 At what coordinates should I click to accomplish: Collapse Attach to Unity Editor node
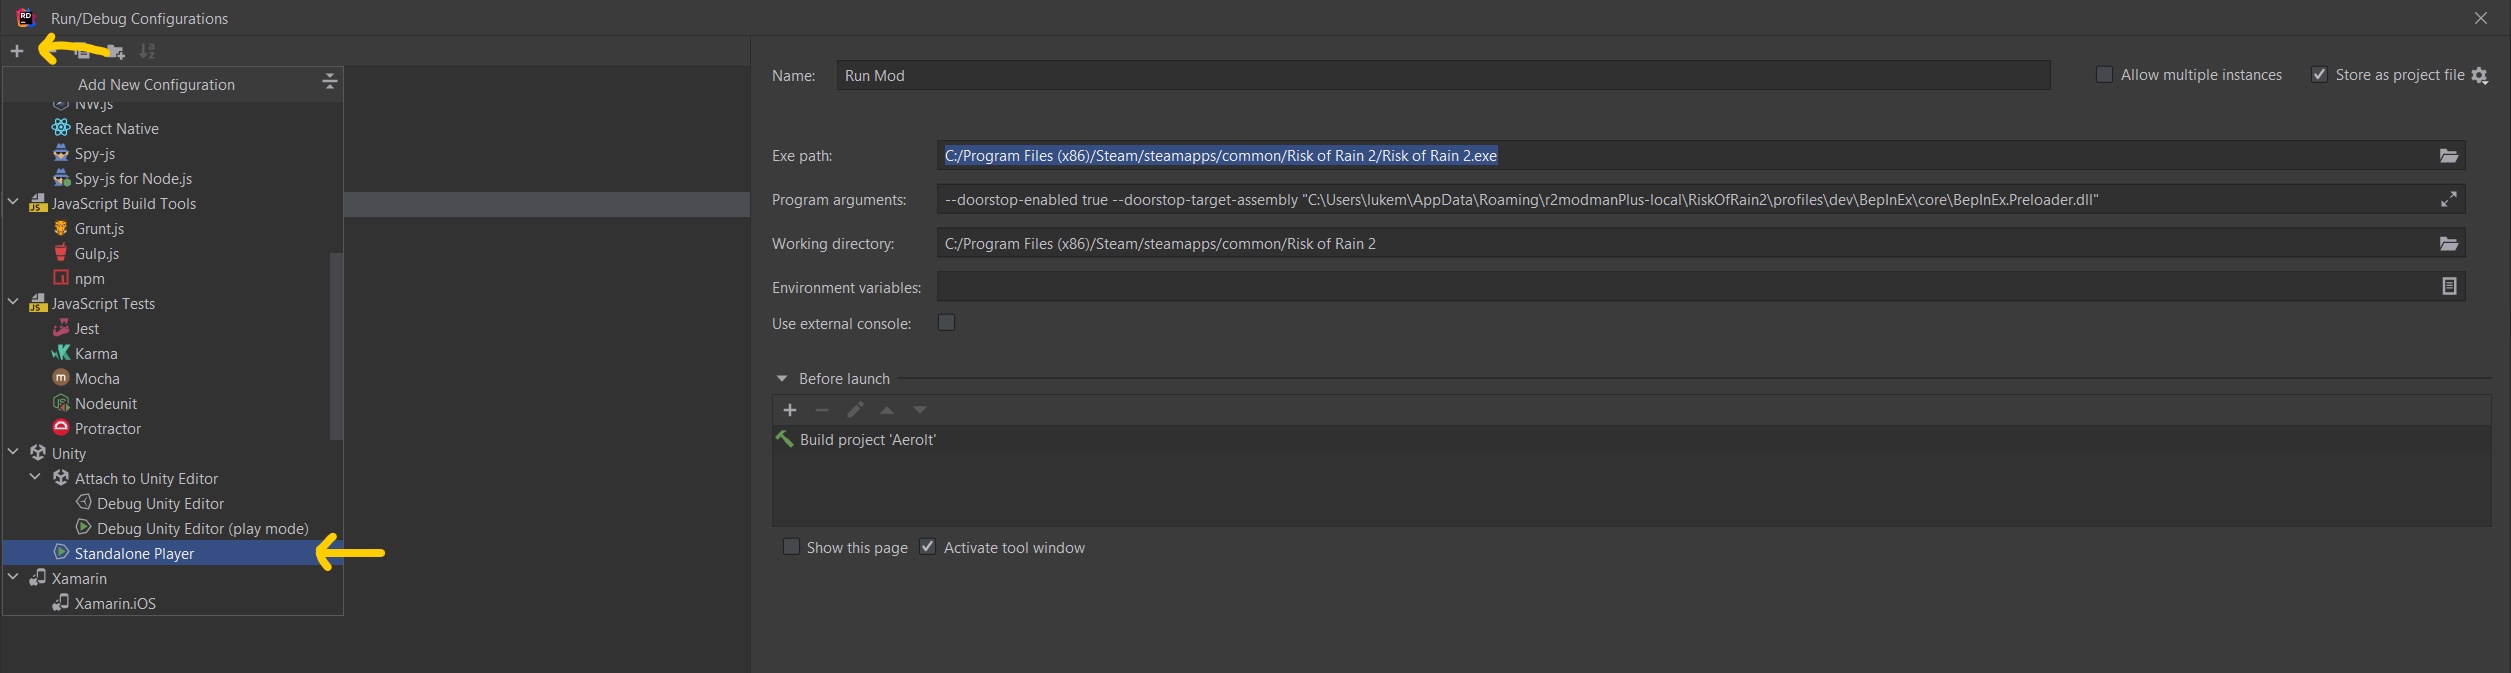pyautogui.click(x=35, y=477)
